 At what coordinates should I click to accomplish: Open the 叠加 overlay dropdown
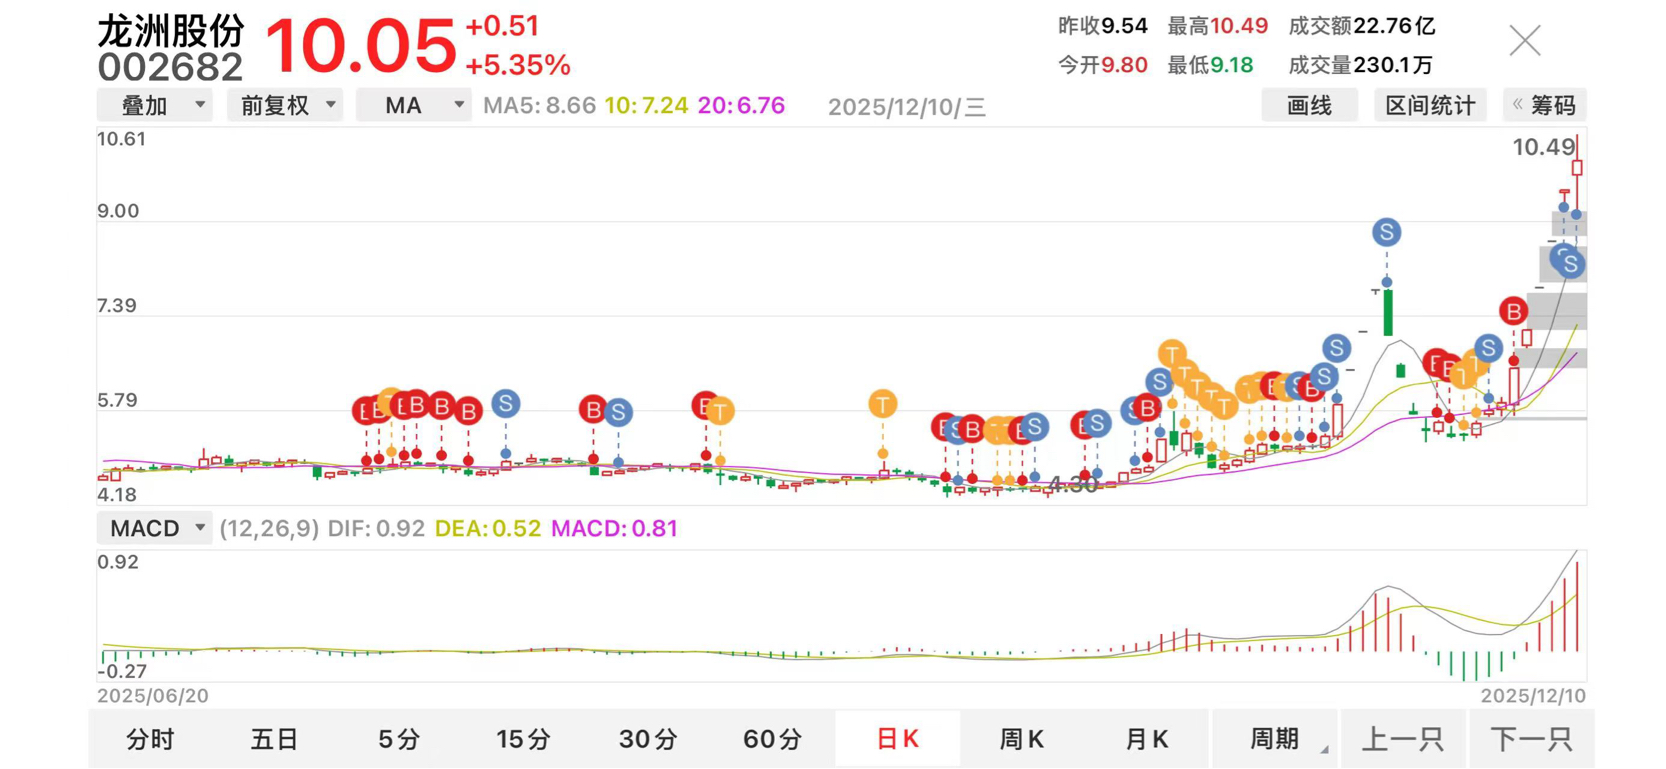(154, 105)
